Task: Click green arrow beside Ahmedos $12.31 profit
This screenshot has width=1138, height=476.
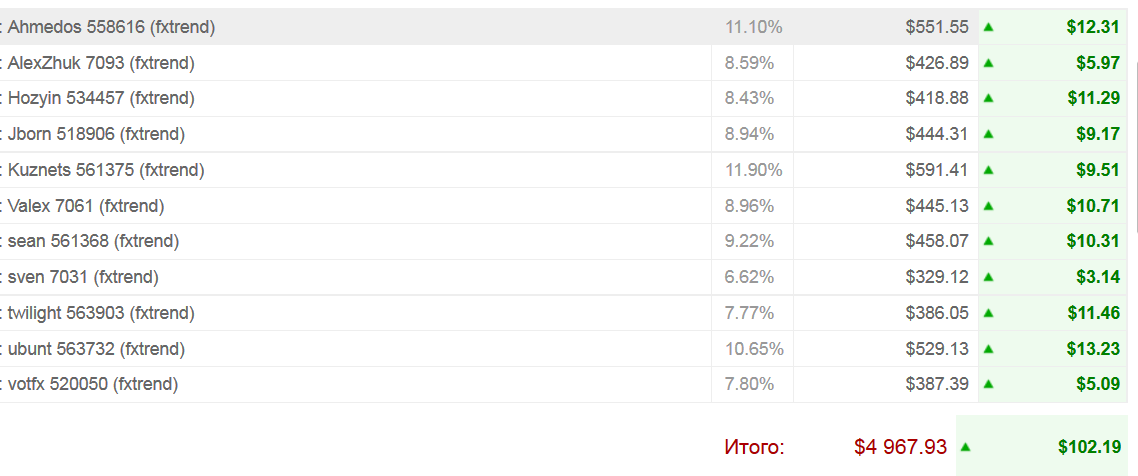Action: click(989, 27)
